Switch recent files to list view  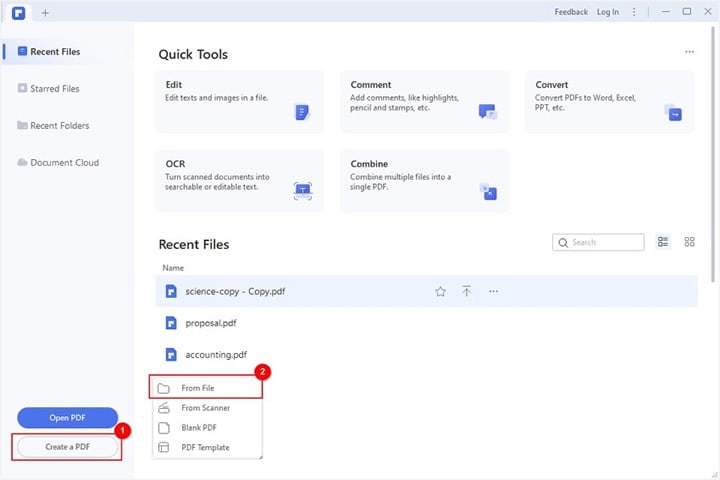663,242
